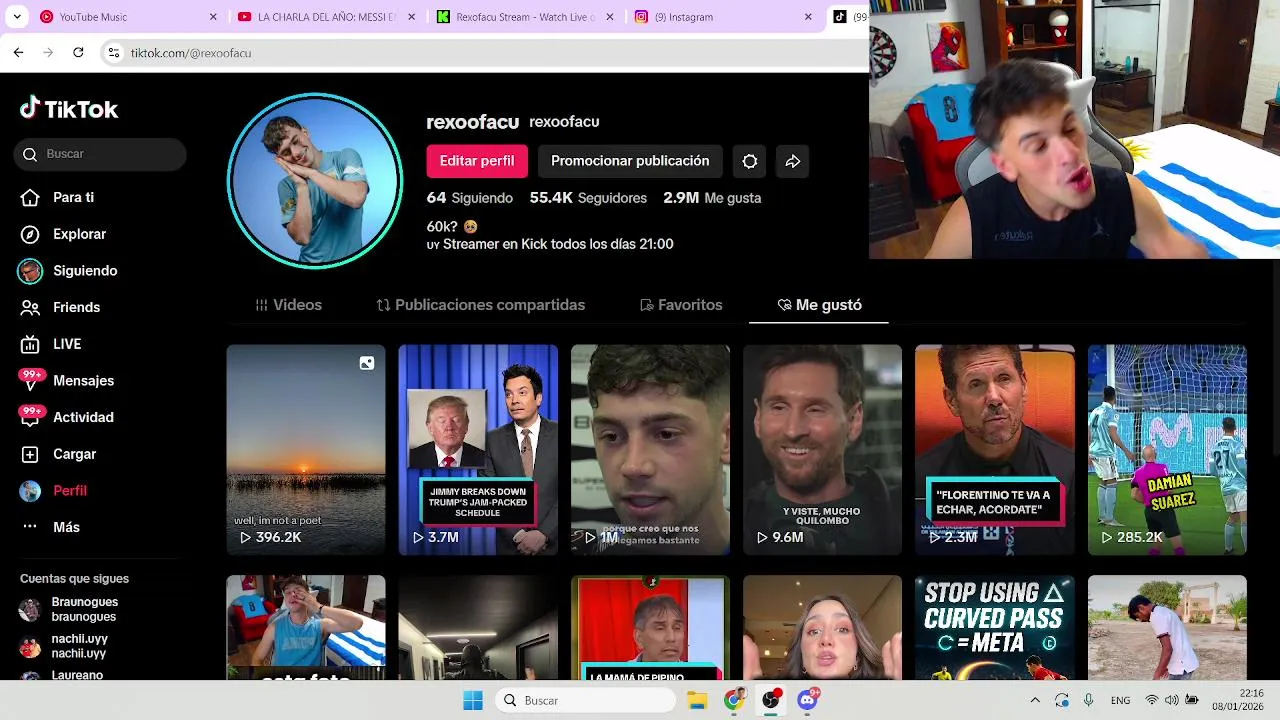Open Actividad notifications
Viewport: 1280px width, 720px height.
67,417
